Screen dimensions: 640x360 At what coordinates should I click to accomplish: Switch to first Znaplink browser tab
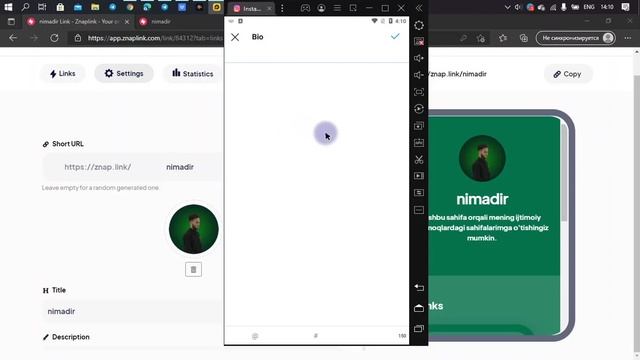tap(78, 22)
